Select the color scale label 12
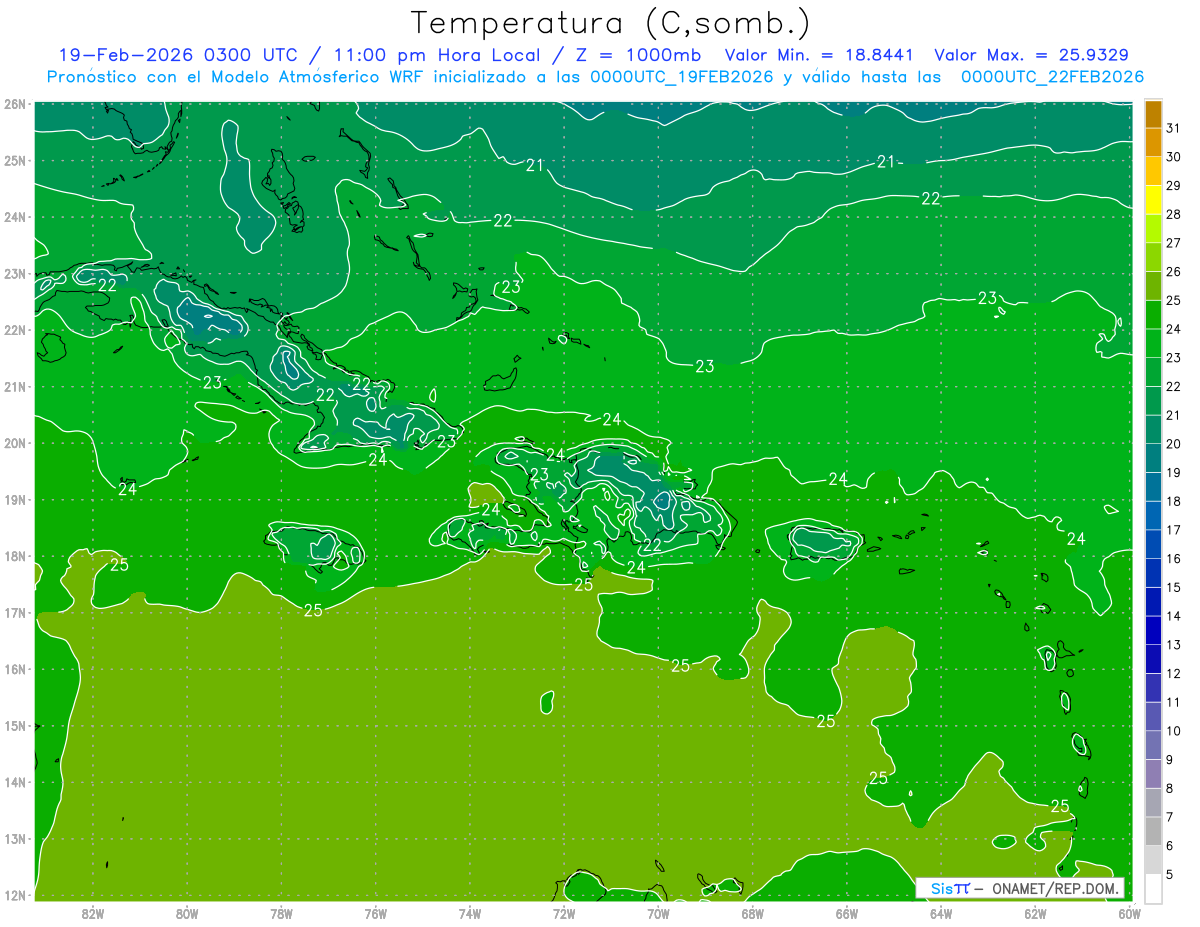This screenshot has width=1200, height=927. 1173,674
